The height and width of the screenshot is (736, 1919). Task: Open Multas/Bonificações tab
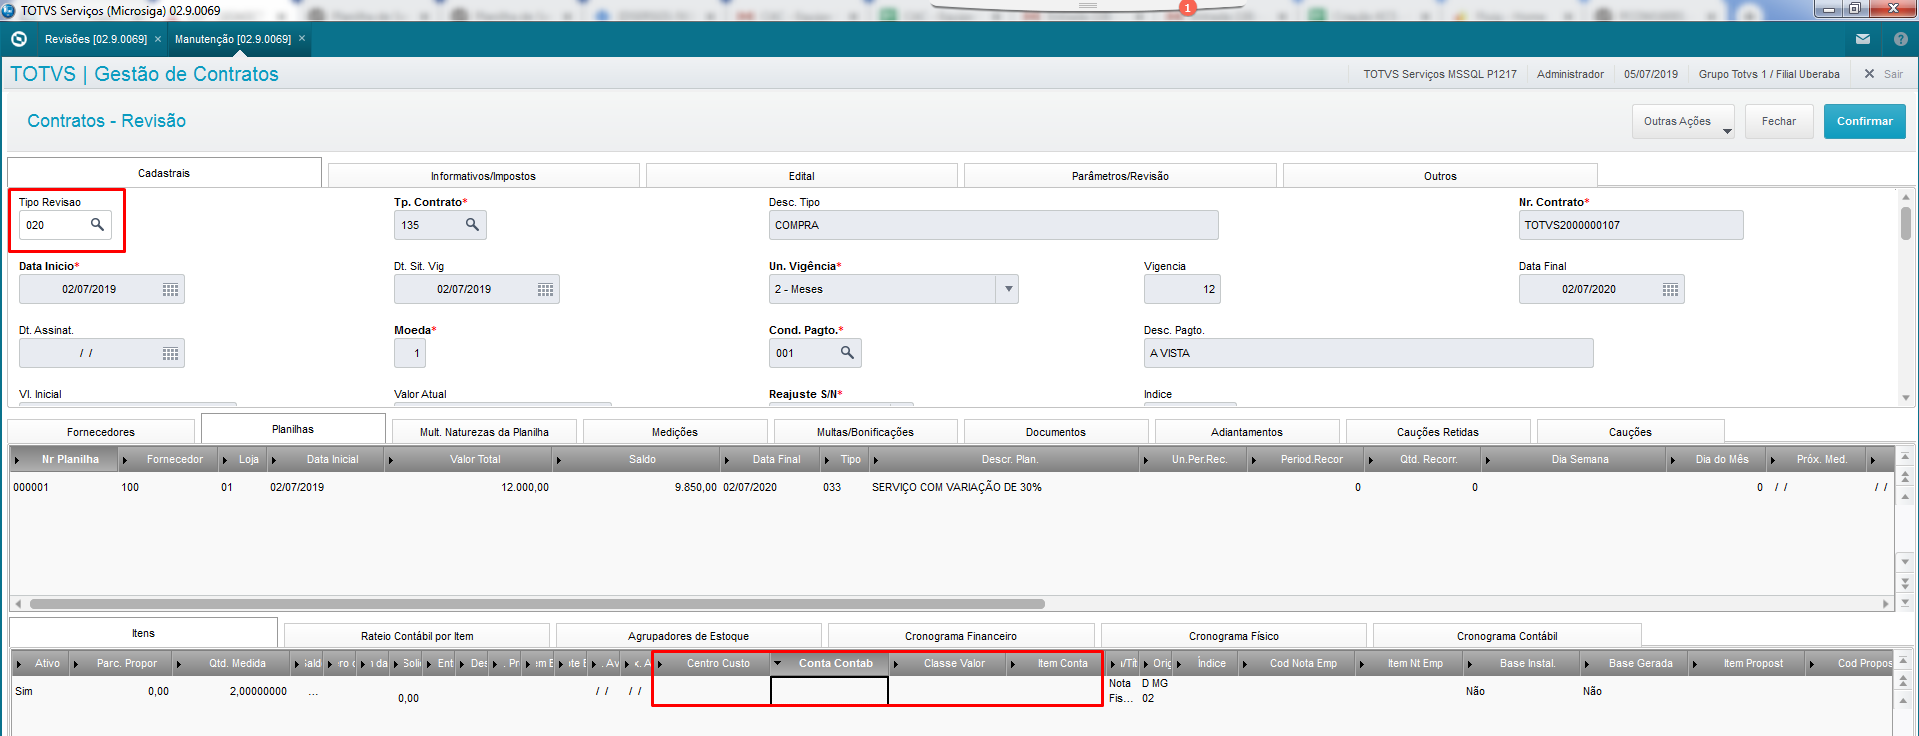pos(865,432)
